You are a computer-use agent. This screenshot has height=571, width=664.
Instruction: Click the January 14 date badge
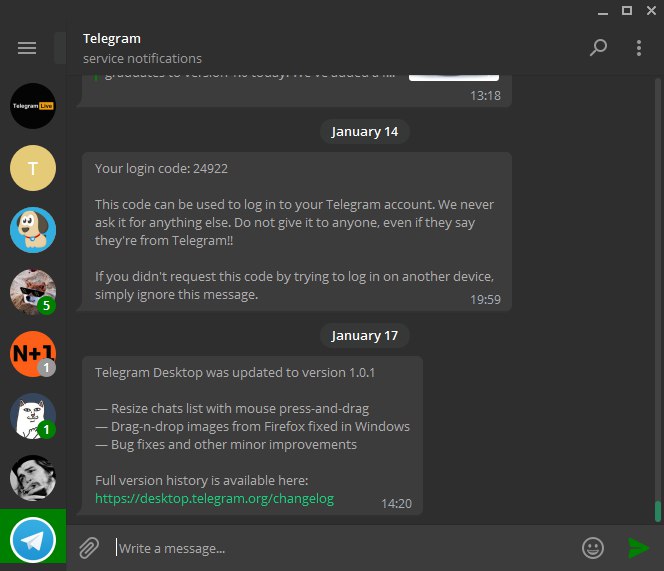coord(365,132)
